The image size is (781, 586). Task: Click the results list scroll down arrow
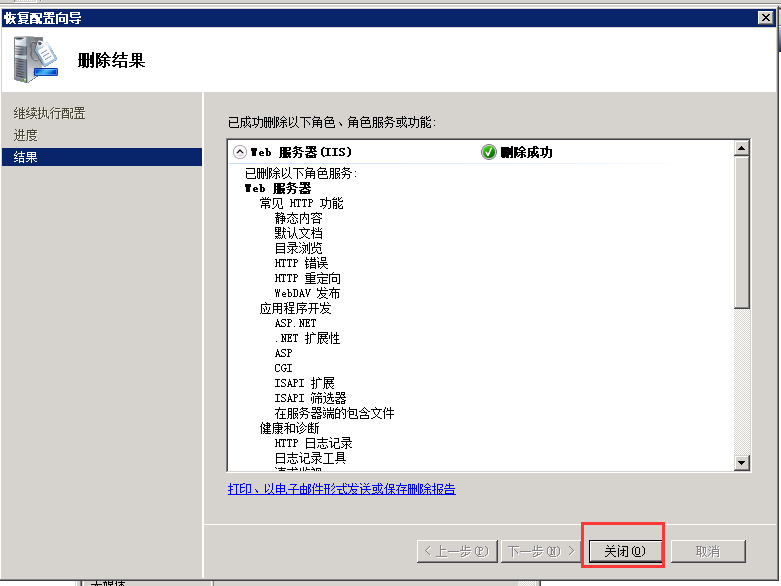coord(741,462)
